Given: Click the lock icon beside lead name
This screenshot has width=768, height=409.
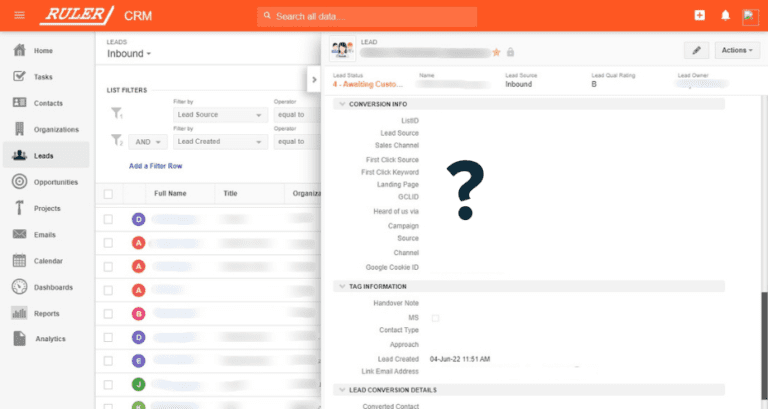Looking at the screenshot, I should (510, 52).
